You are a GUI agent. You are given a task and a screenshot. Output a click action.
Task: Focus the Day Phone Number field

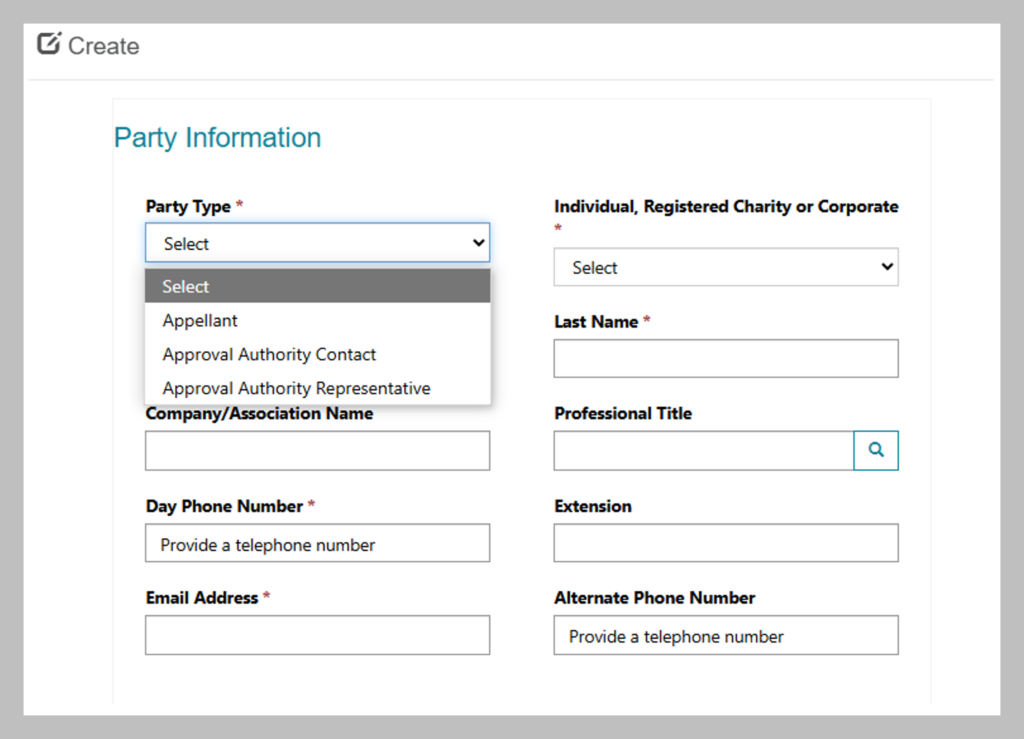317,543
